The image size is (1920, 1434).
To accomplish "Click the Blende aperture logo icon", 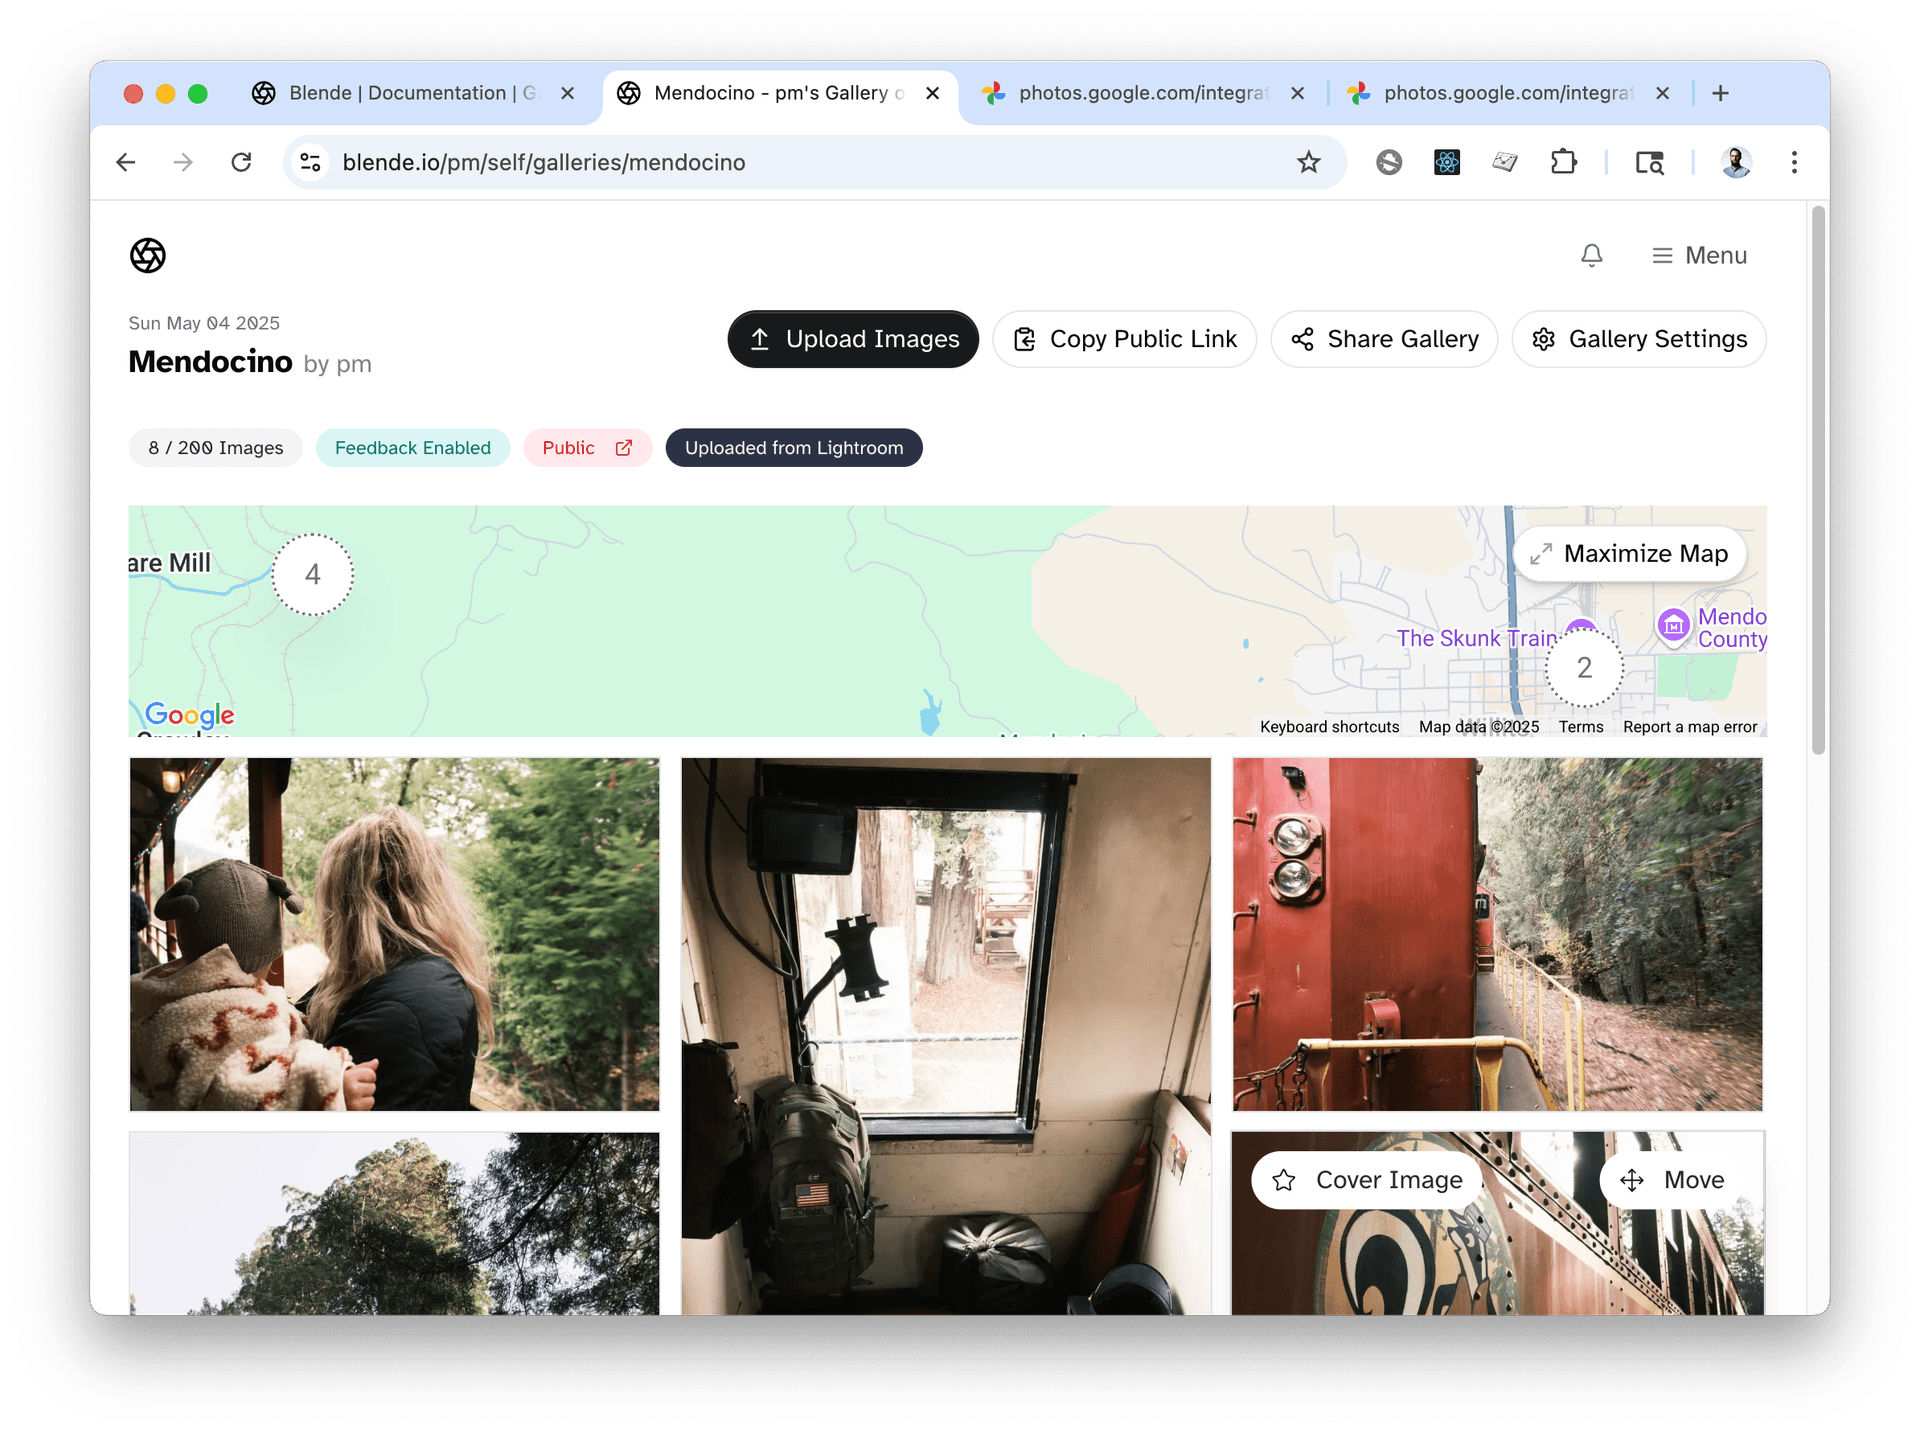I will tap(147, 255).
